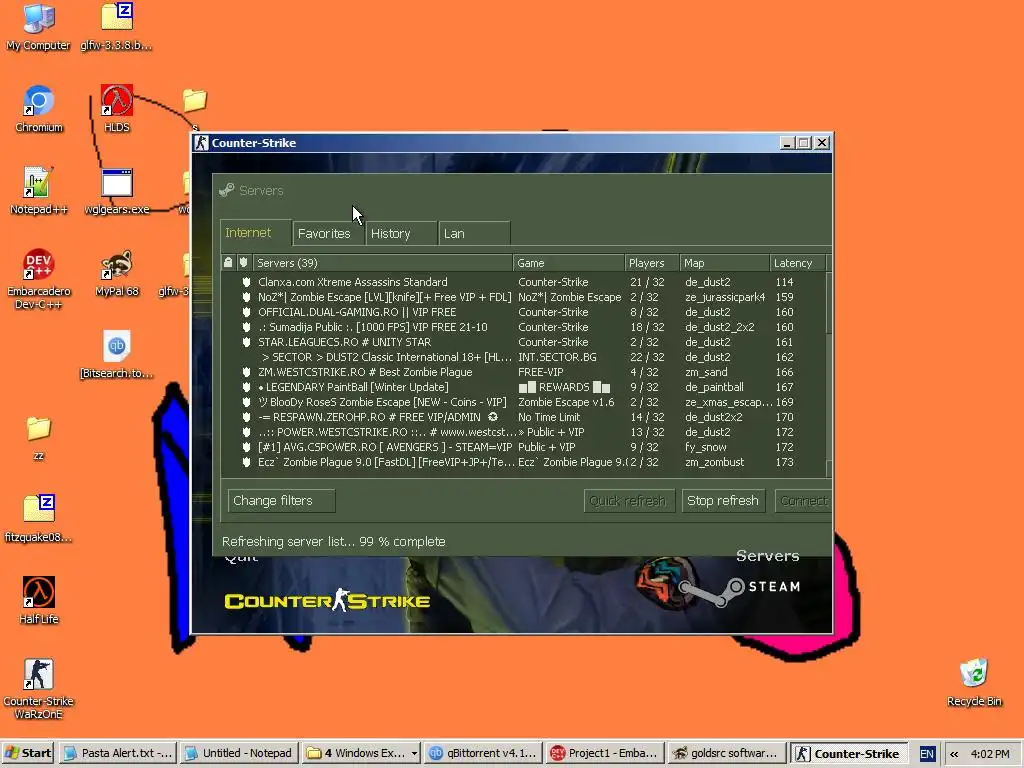Sort servers by the VAC shield column

(x=244, y=263)
